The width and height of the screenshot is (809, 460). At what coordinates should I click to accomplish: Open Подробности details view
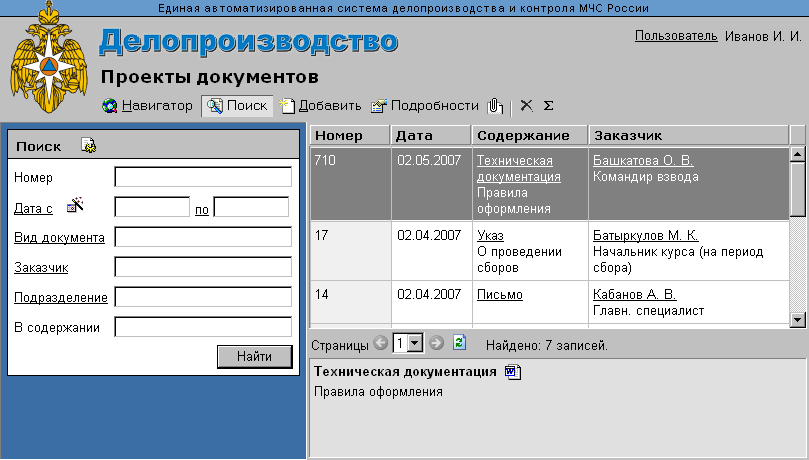[x=425, y=106]
